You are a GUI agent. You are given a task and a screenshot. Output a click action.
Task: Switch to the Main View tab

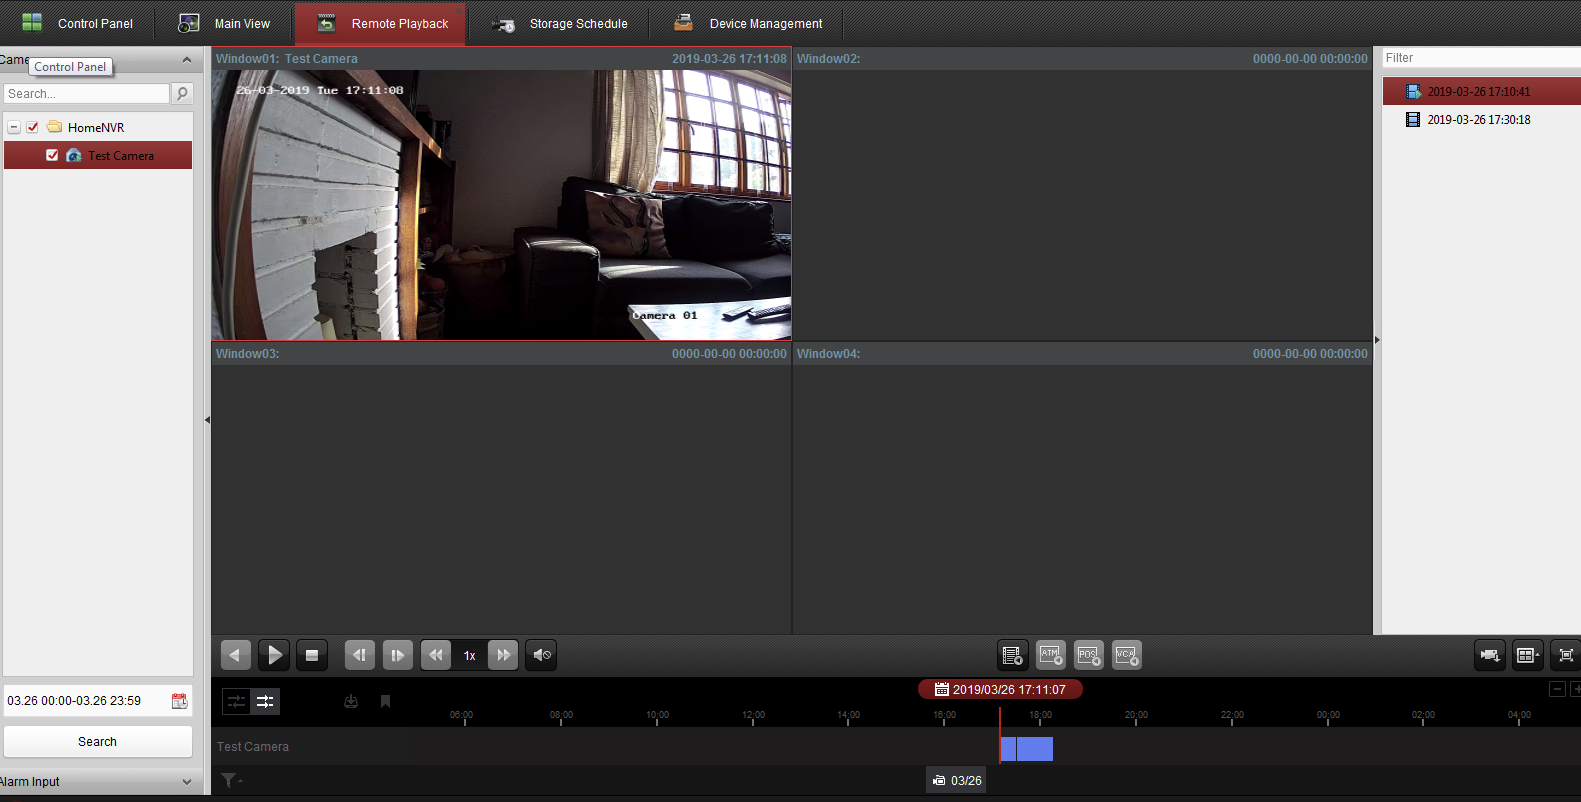(225, 23)
